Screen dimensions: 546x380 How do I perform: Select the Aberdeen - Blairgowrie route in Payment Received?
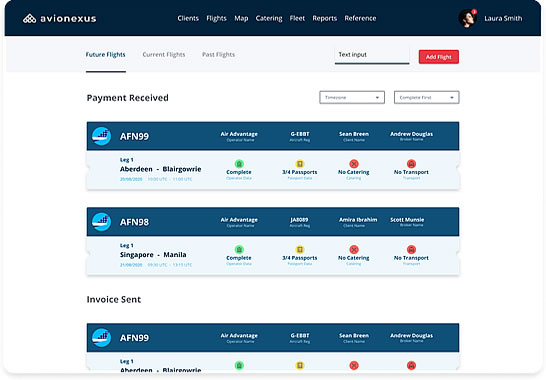click(161, 169)
